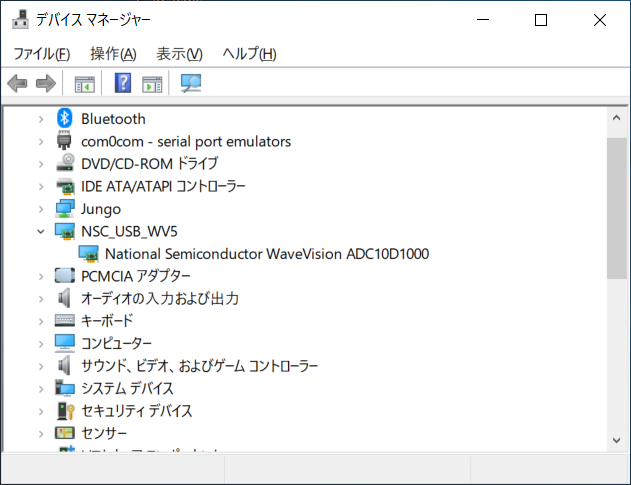Click the scrollbar up arrow
Screen dimensions: 631x485
pos(617,118)
